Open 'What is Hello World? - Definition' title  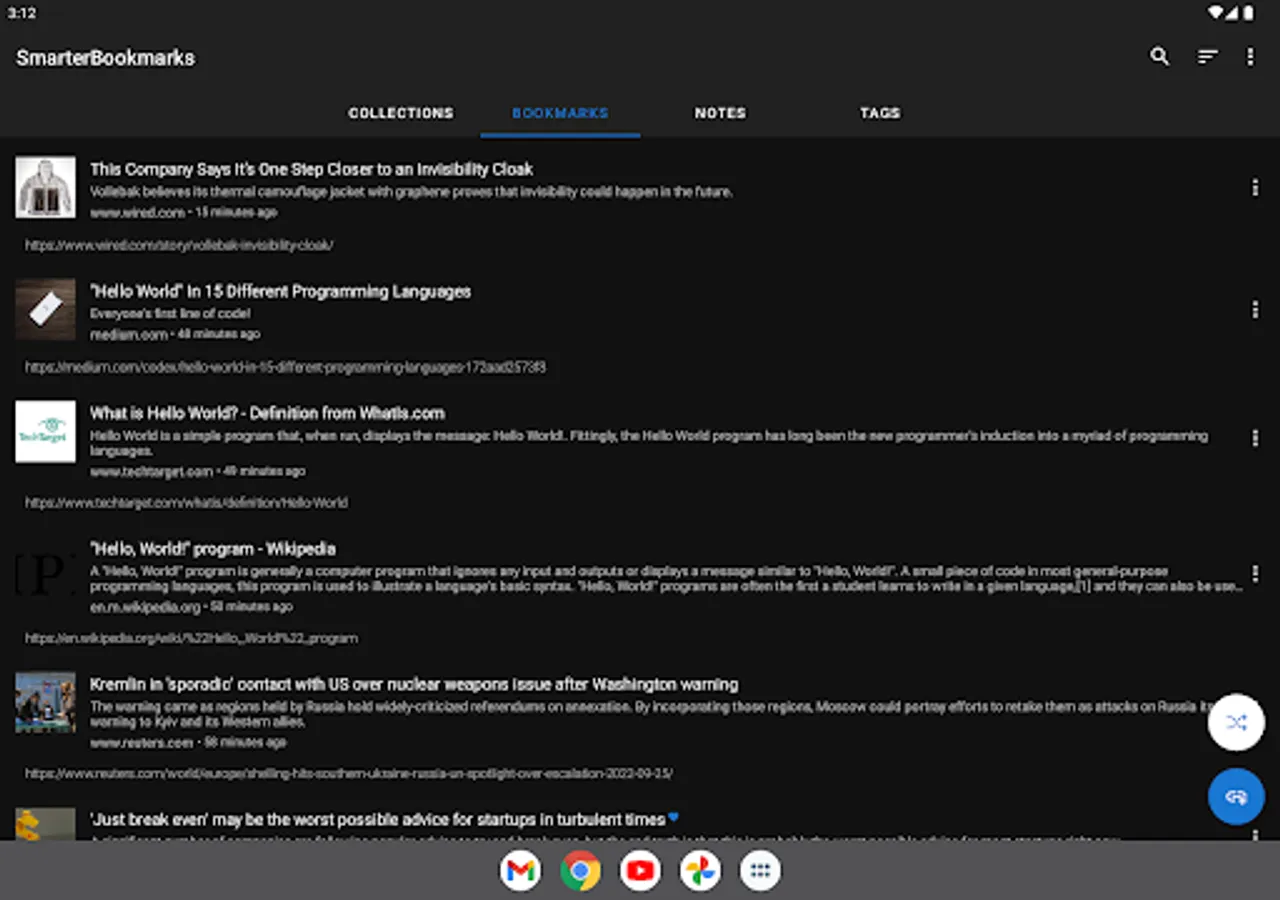267,413
